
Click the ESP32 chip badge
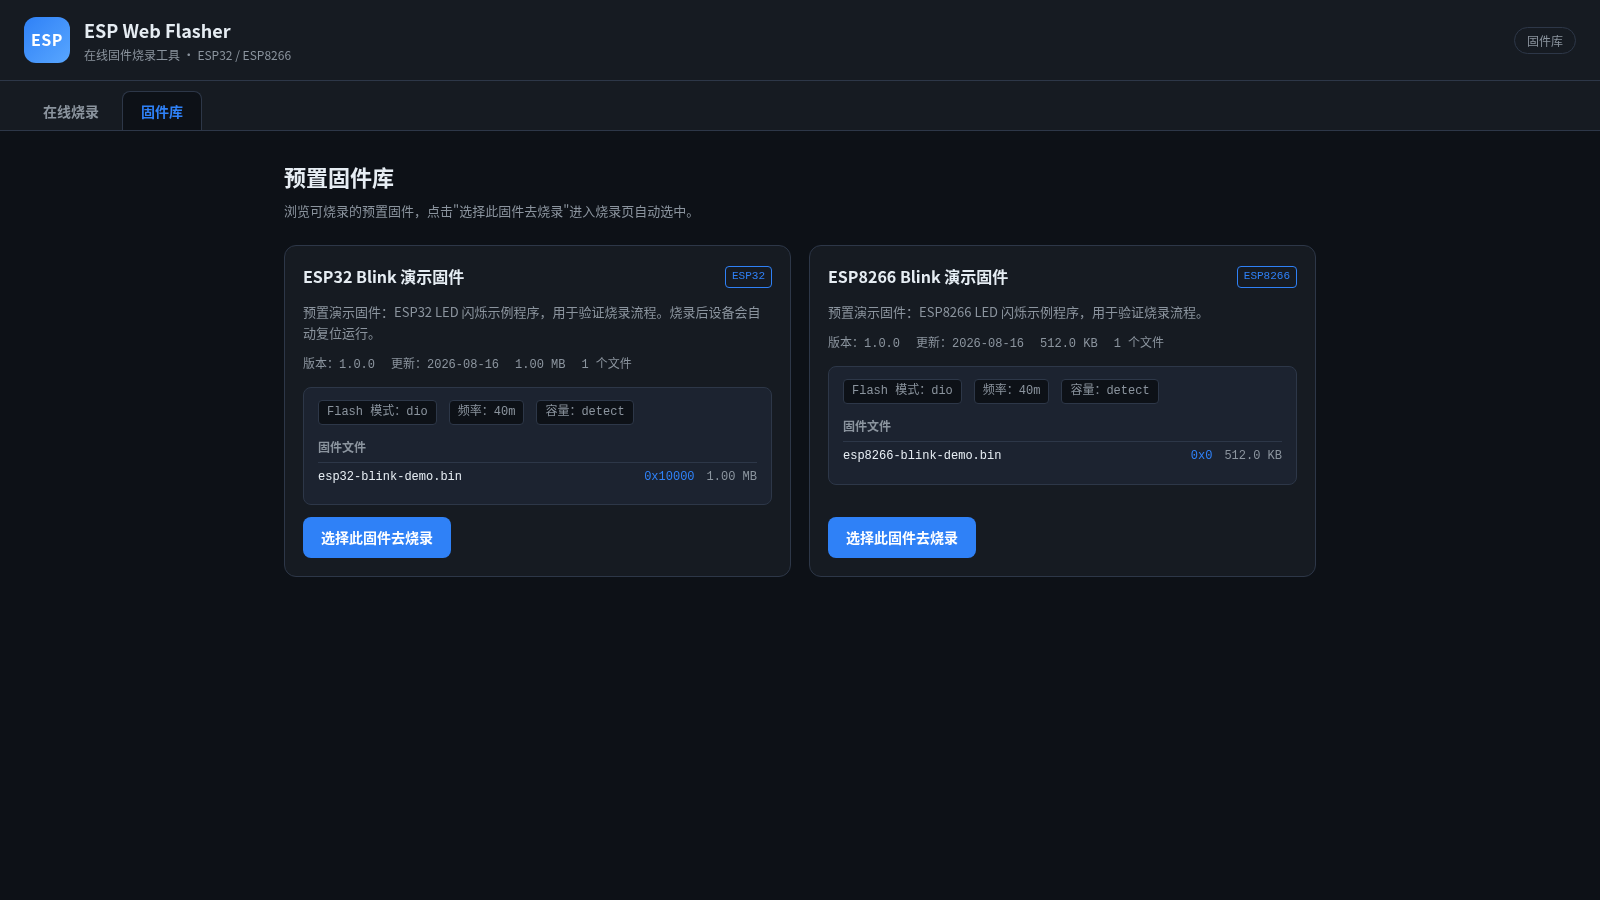[x=748, y=277]
